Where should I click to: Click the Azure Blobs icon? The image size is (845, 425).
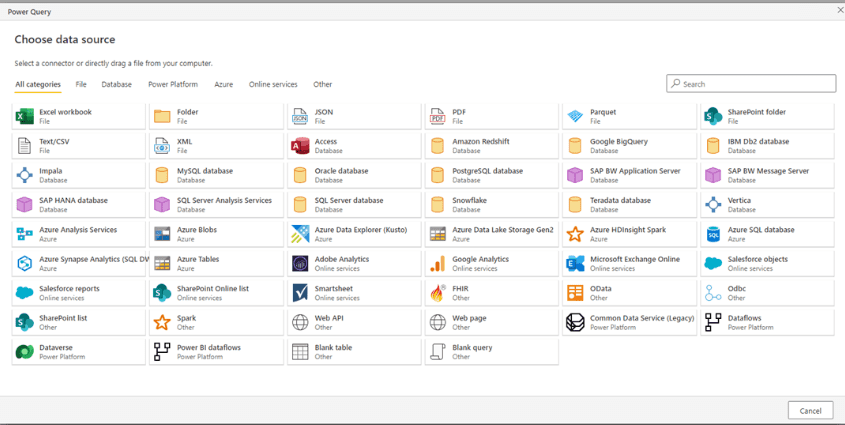point(162,234)
